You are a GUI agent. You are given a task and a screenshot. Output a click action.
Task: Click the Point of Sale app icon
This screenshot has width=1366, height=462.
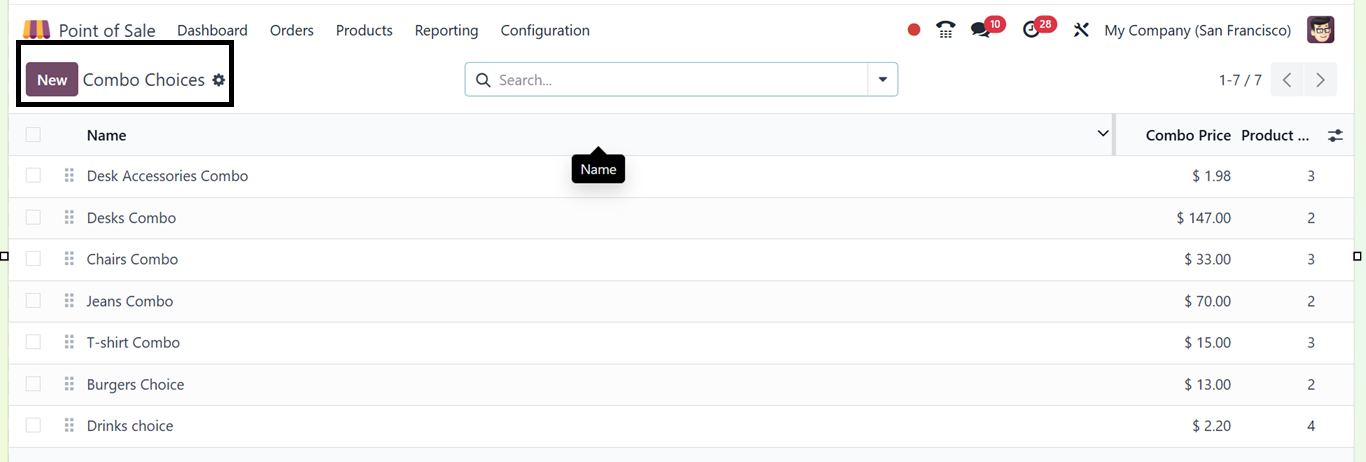pos(36,30)
